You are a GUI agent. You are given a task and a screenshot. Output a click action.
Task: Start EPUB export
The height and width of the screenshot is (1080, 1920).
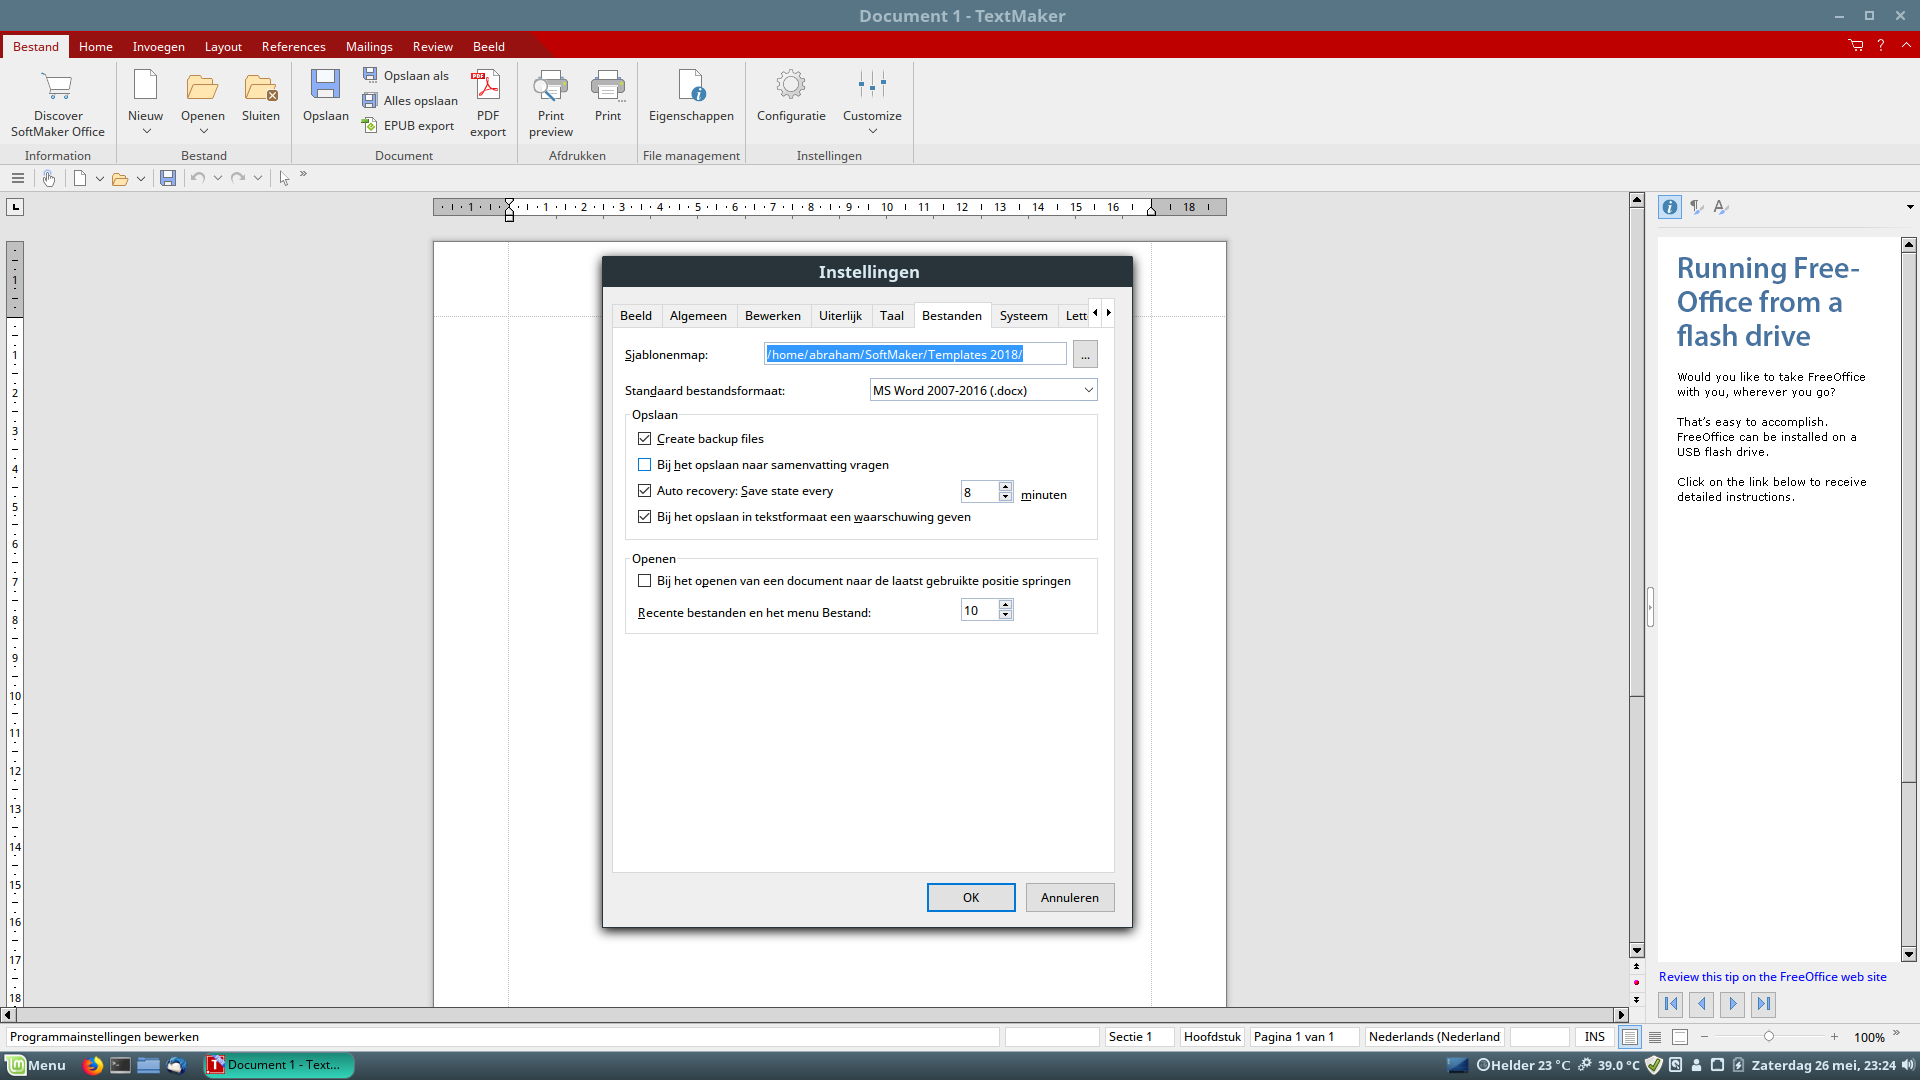pos(408,125)
